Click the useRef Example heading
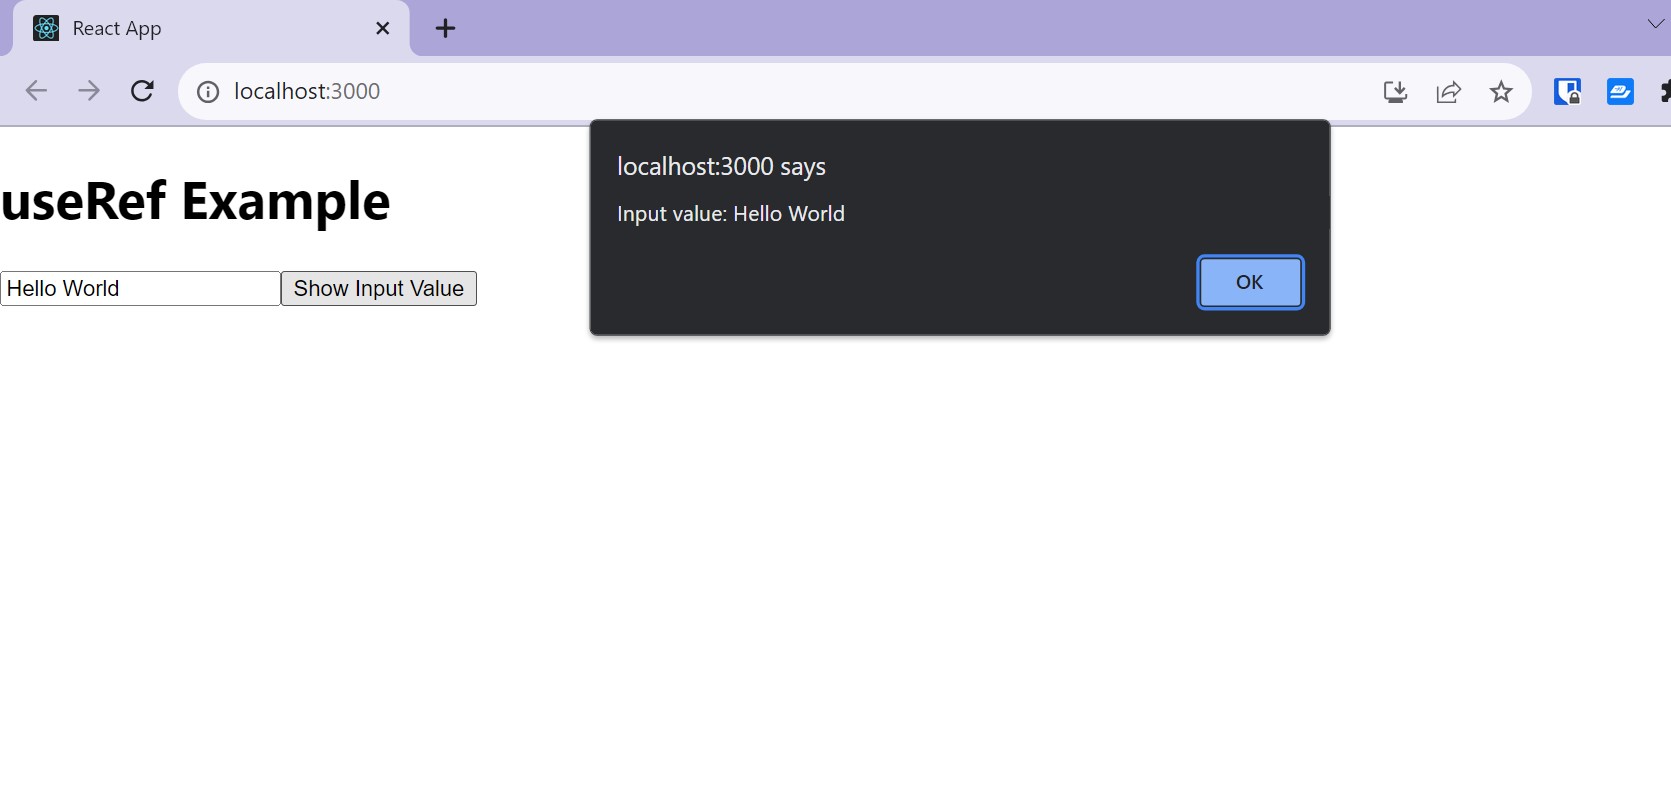This screenshot has height=811, width=1671. coord(196,201)
